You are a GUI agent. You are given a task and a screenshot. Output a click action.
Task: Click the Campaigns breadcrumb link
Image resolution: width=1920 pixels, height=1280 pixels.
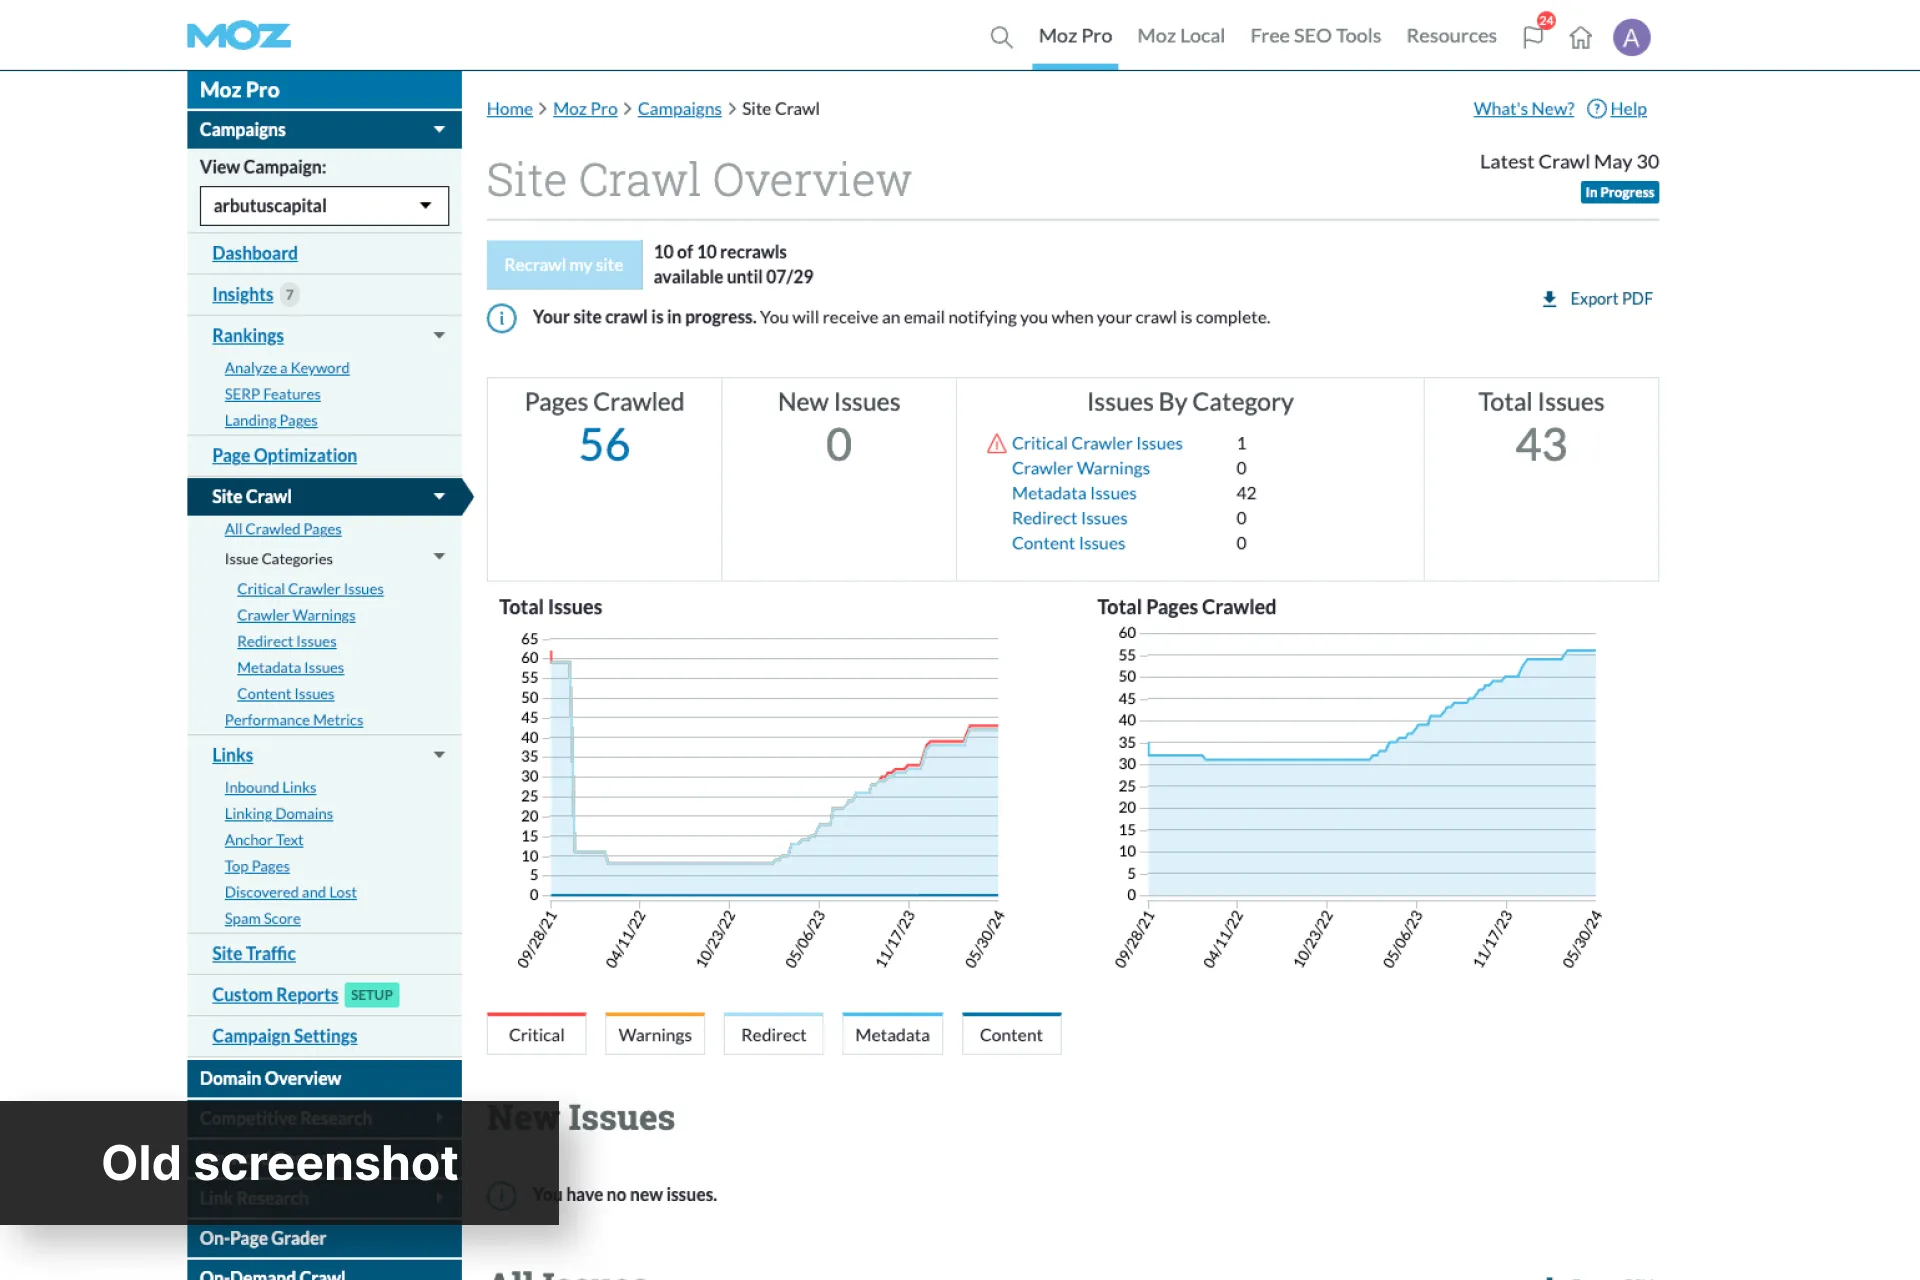pos(679,109)
